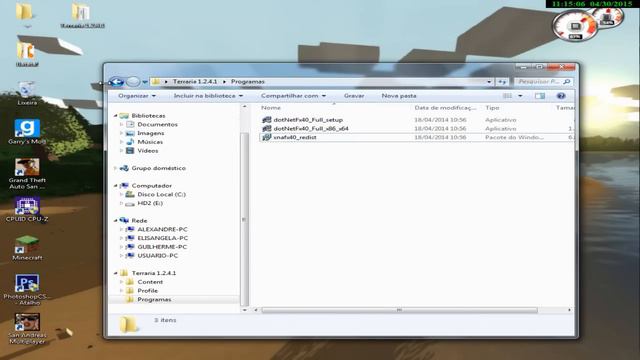Sort by the Nome column header
The height and width of the screenshot is (360, 640).
[271, 108]
